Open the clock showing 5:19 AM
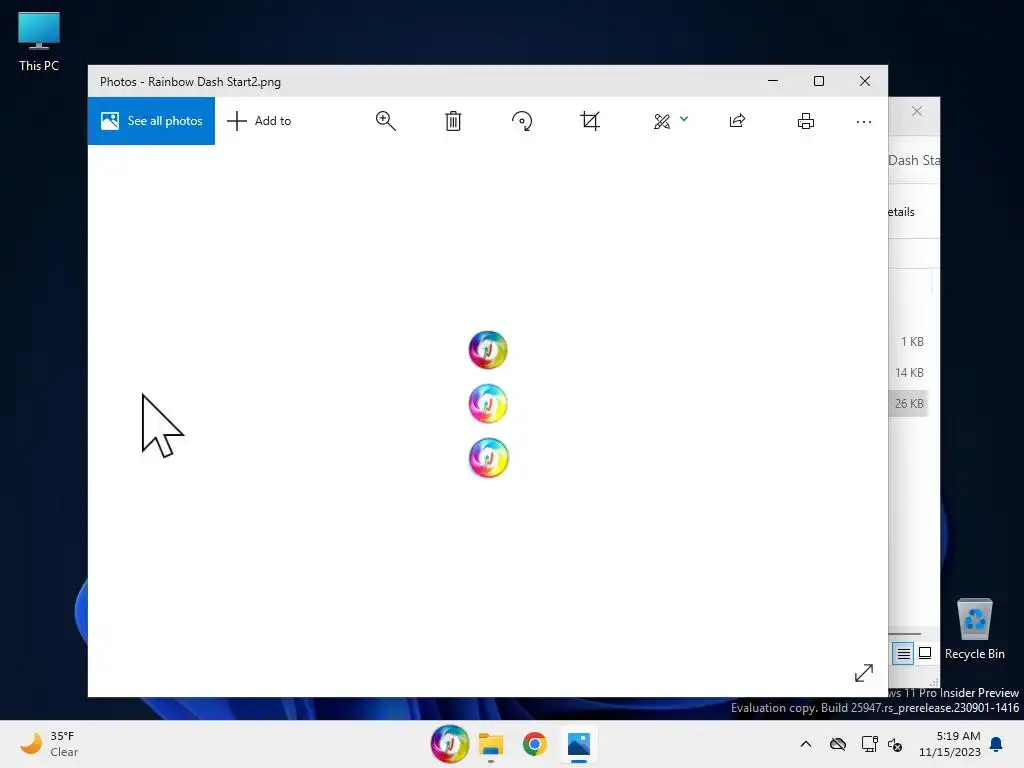 point(949,744)
